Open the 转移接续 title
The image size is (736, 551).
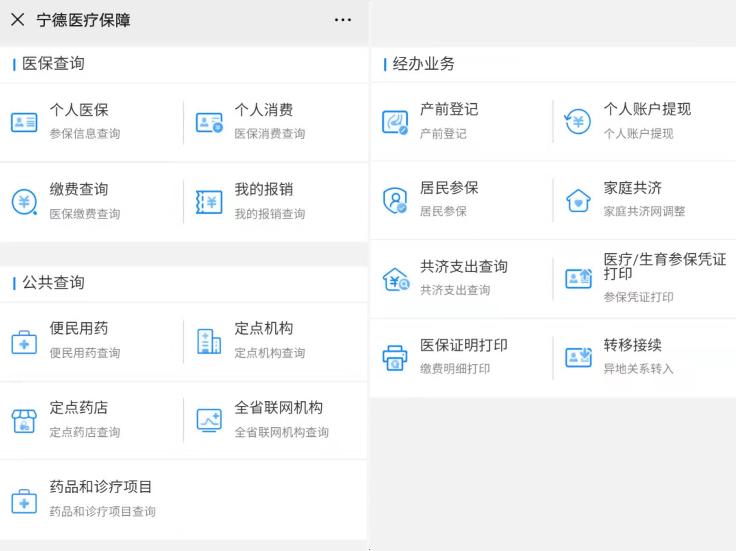pyautogui.click(x=633, y=345)
